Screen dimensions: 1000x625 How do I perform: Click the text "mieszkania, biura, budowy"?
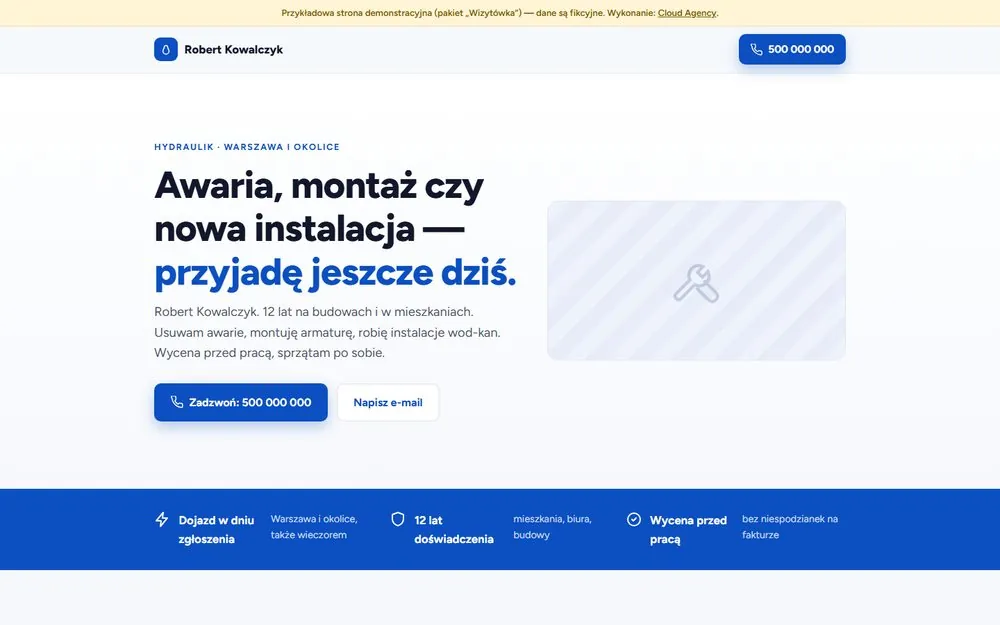552,527
